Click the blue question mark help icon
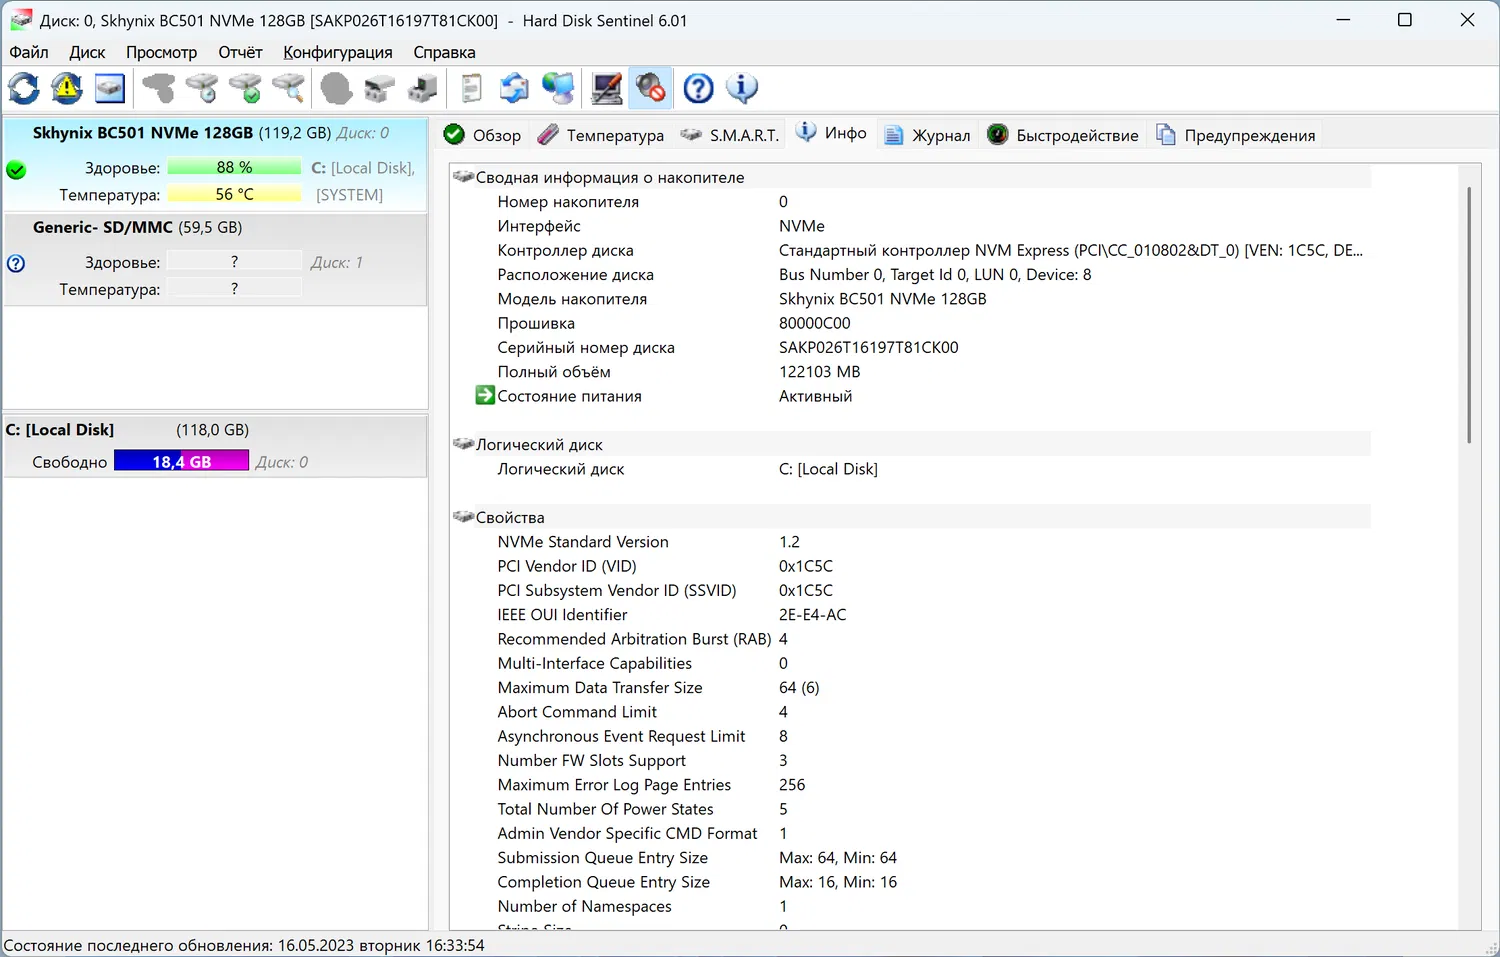The width and height of the screenshot is (1500, 957). [698, 89]
